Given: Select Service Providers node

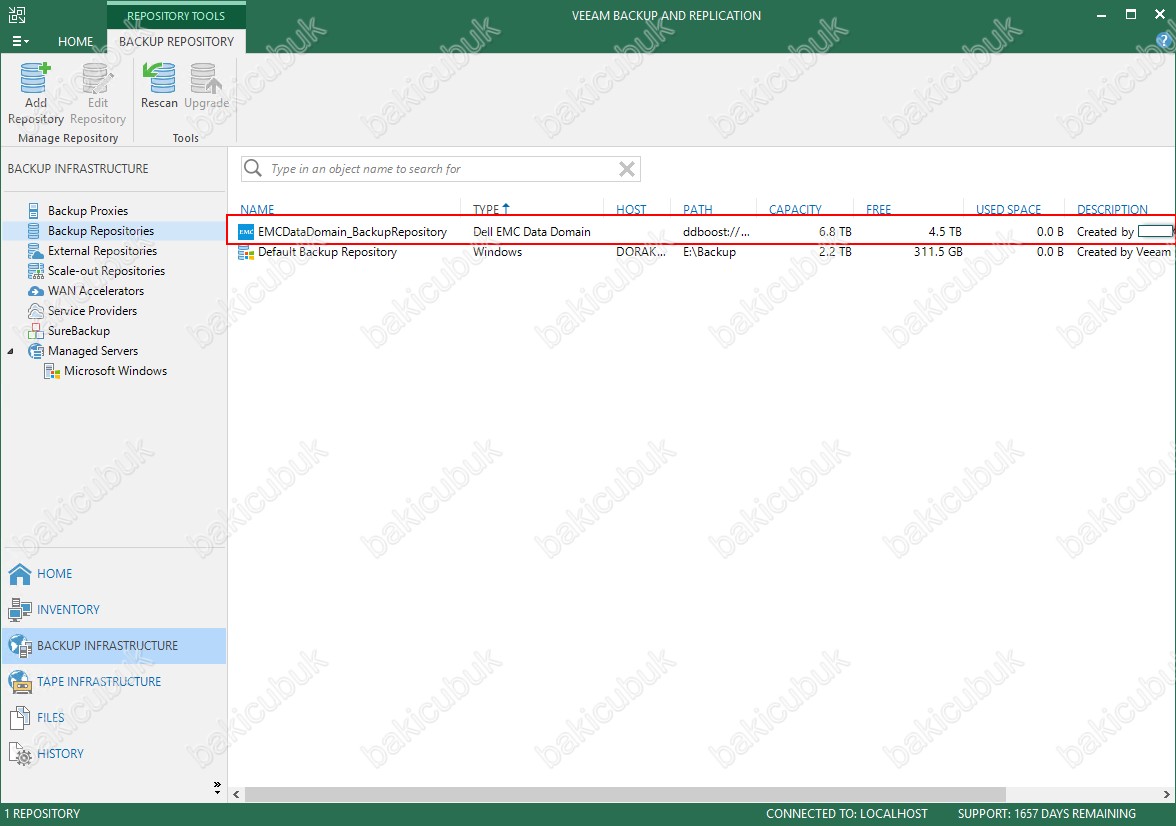Looking at the screenshot, I should pos(92,311).
